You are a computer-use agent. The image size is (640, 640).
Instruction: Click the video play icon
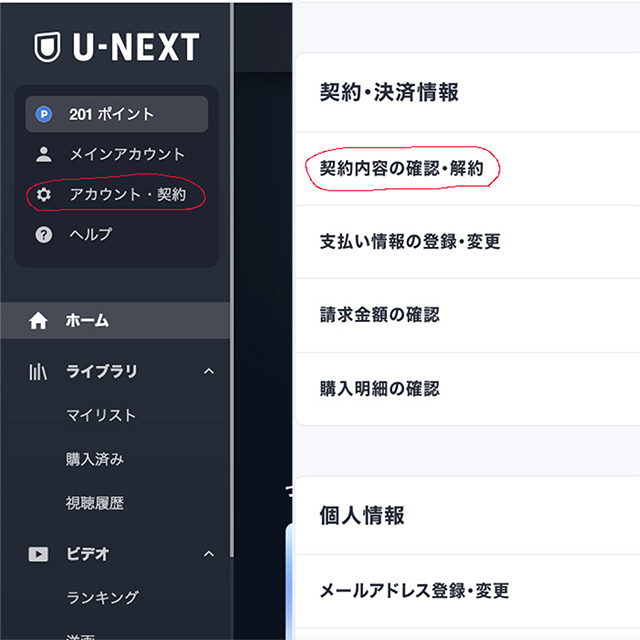tap(38, 554)
